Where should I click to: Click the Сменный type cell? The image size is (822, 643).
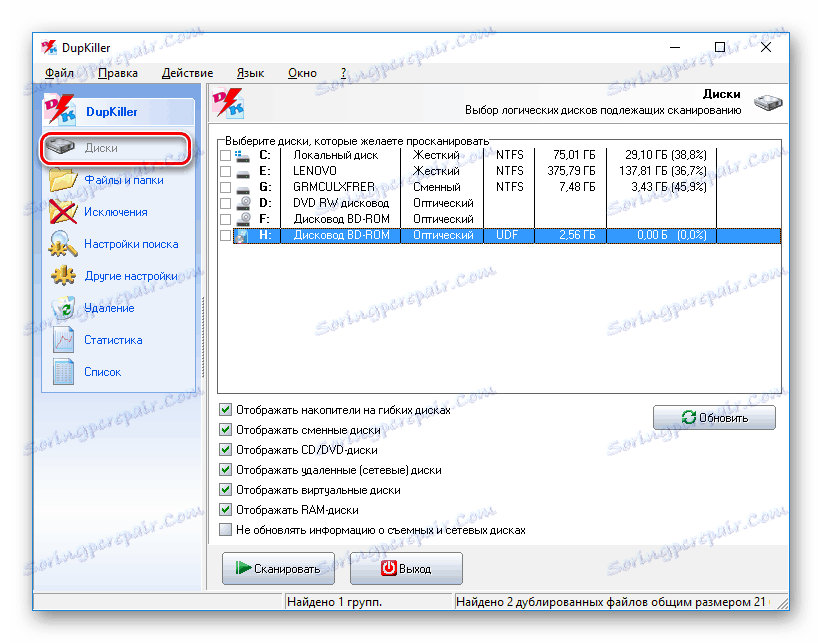pos(441,187)
